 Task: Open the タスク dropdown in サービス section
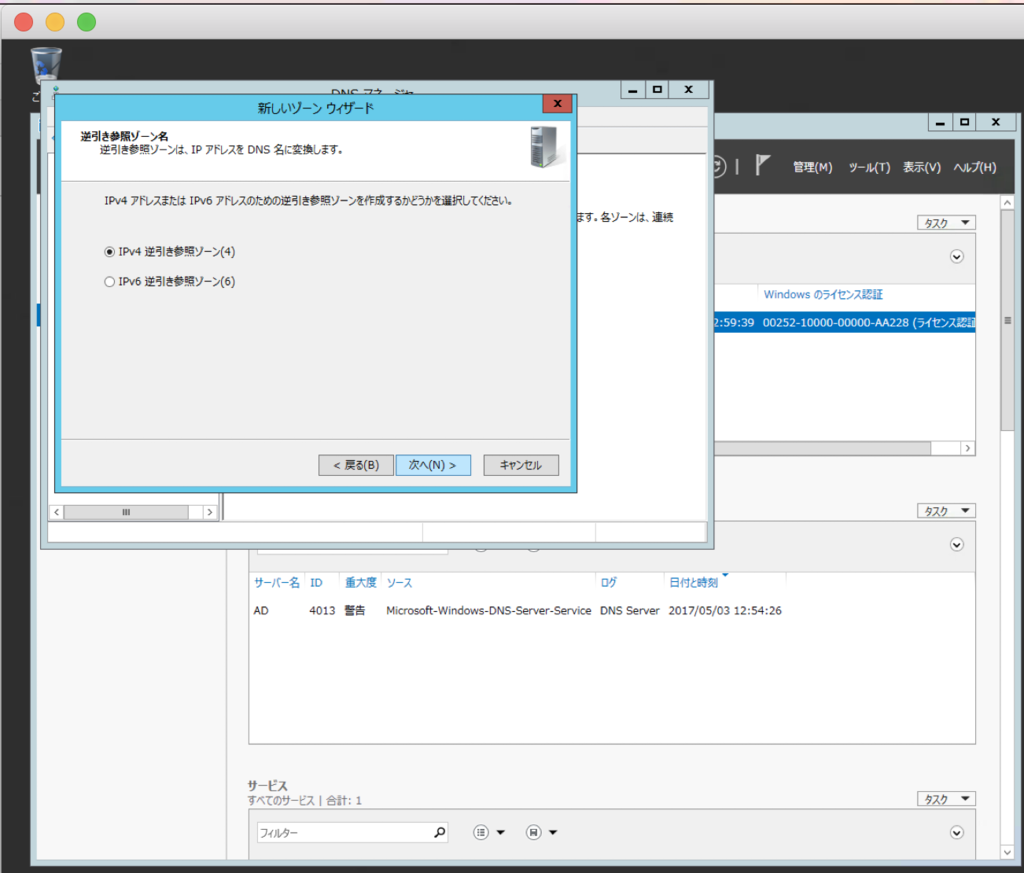pos(946,799)
